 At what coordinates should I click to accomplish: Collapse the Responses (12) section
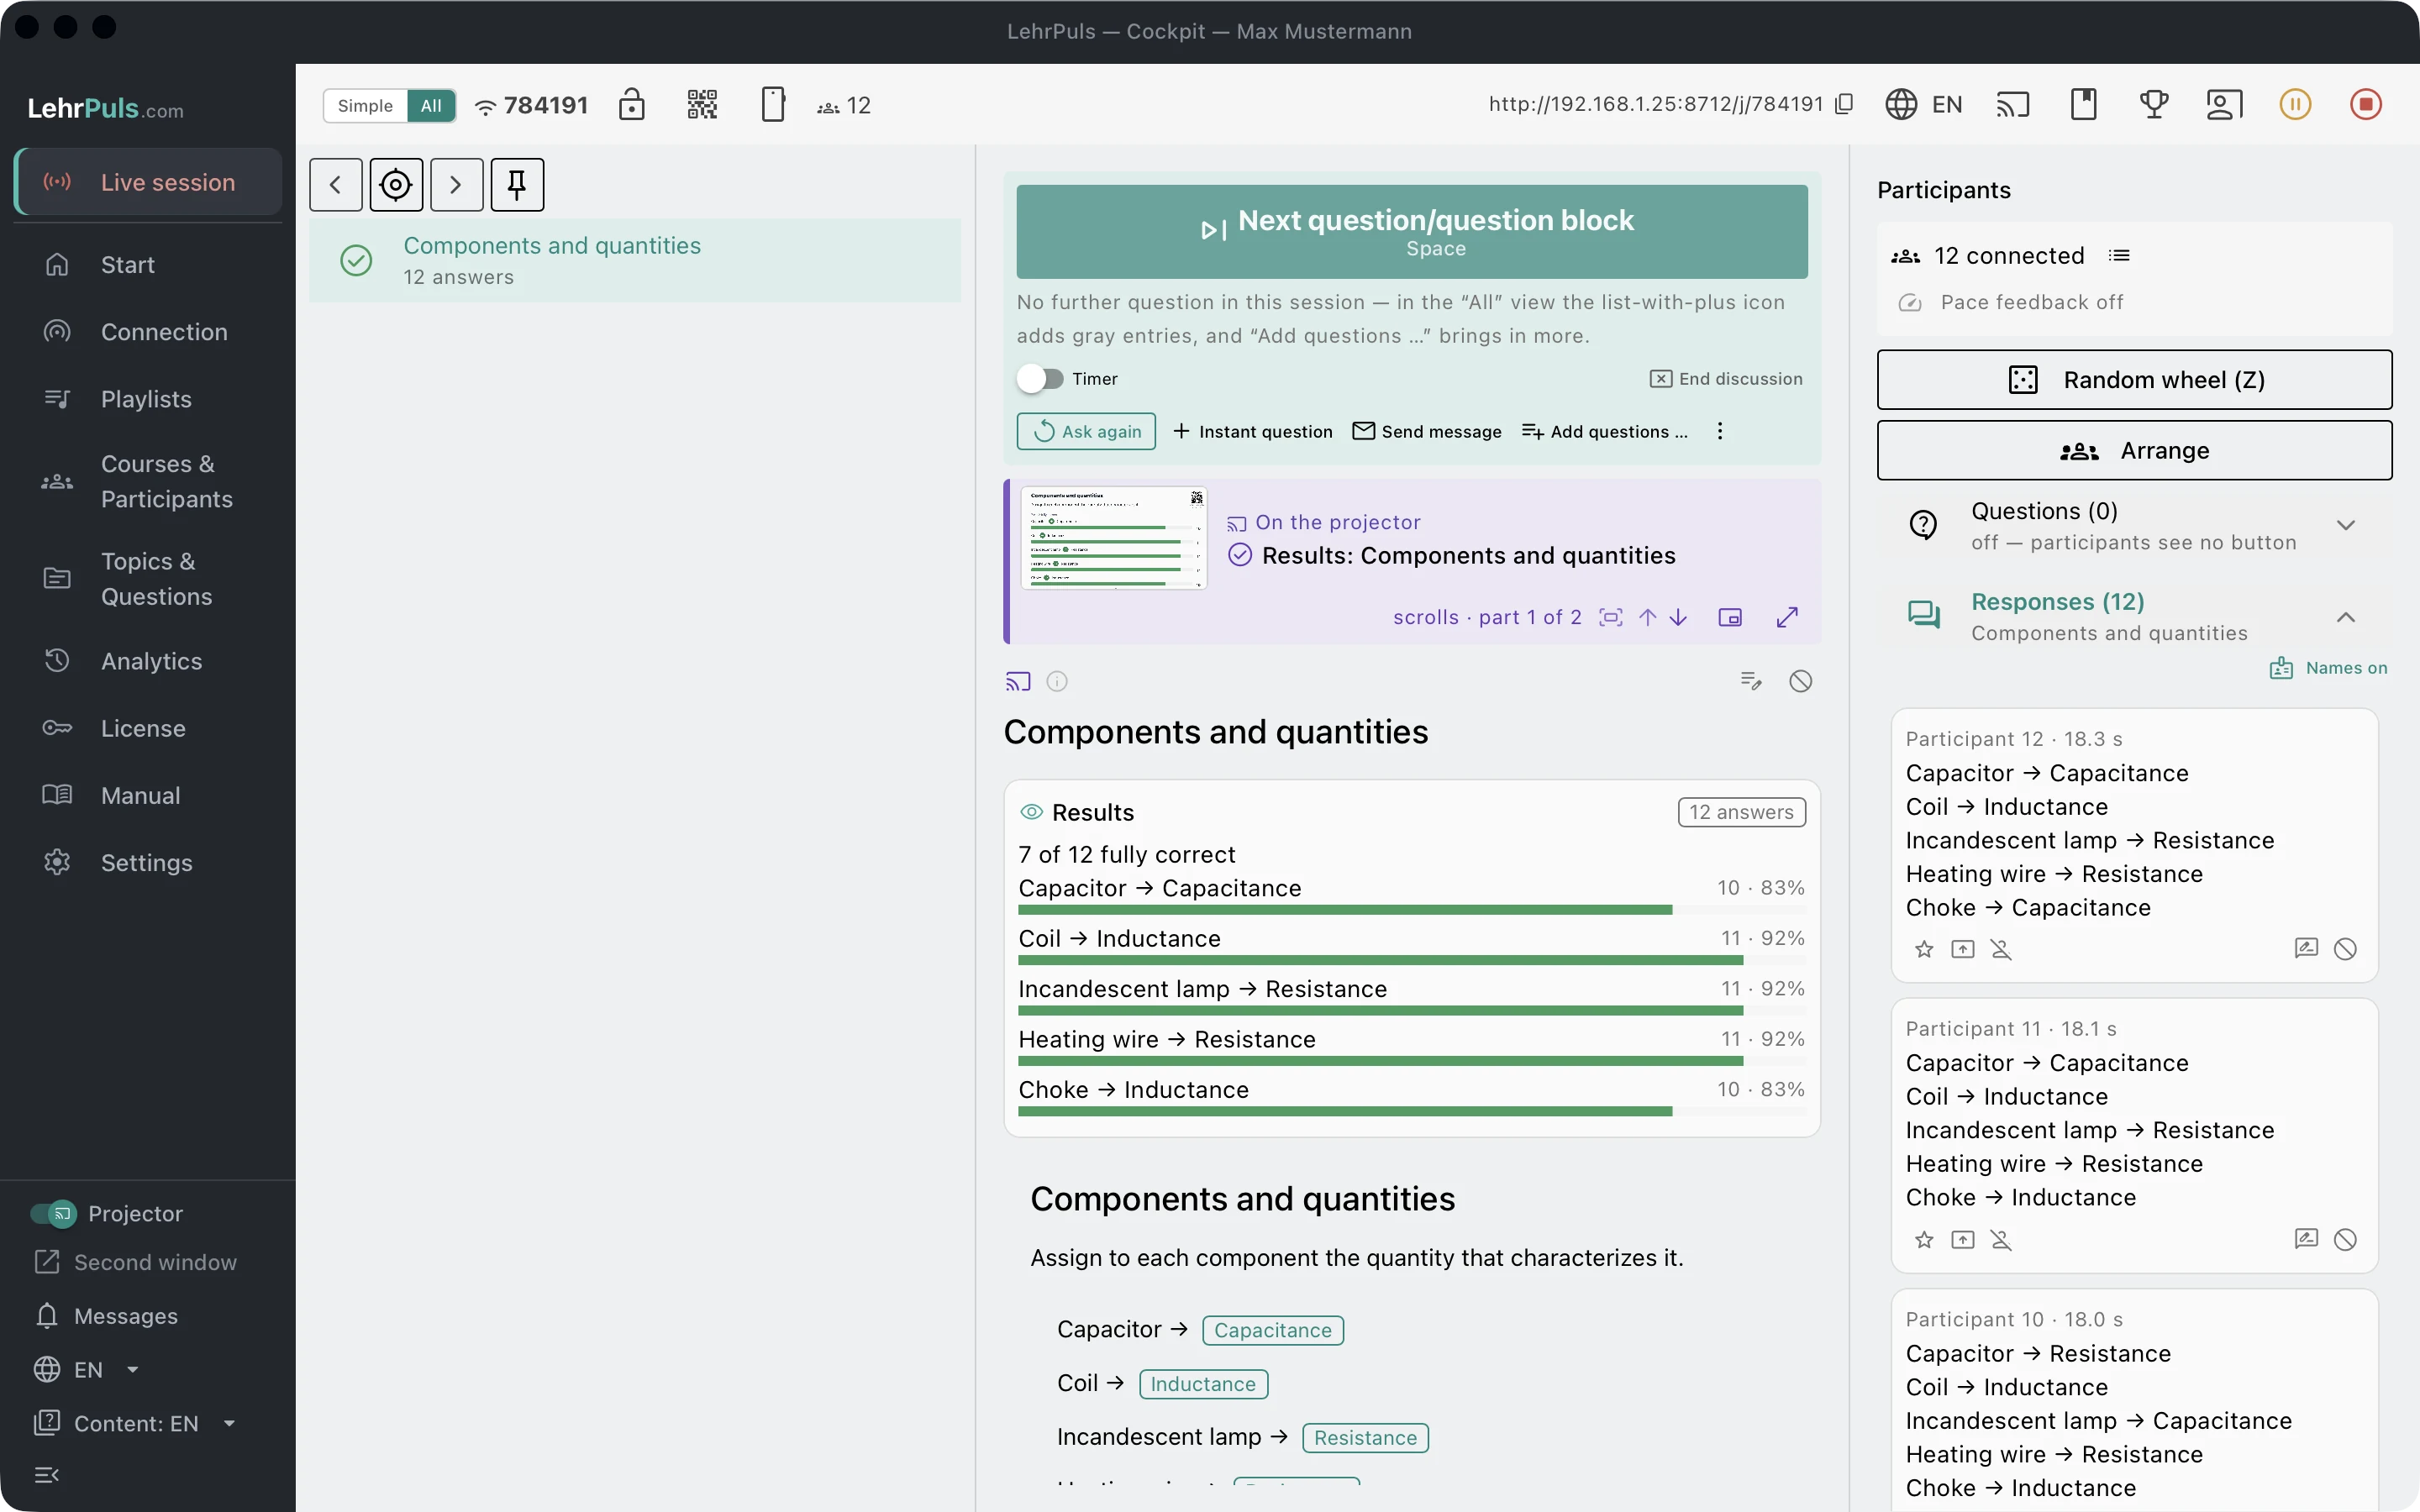click(x=2345, y=617)
